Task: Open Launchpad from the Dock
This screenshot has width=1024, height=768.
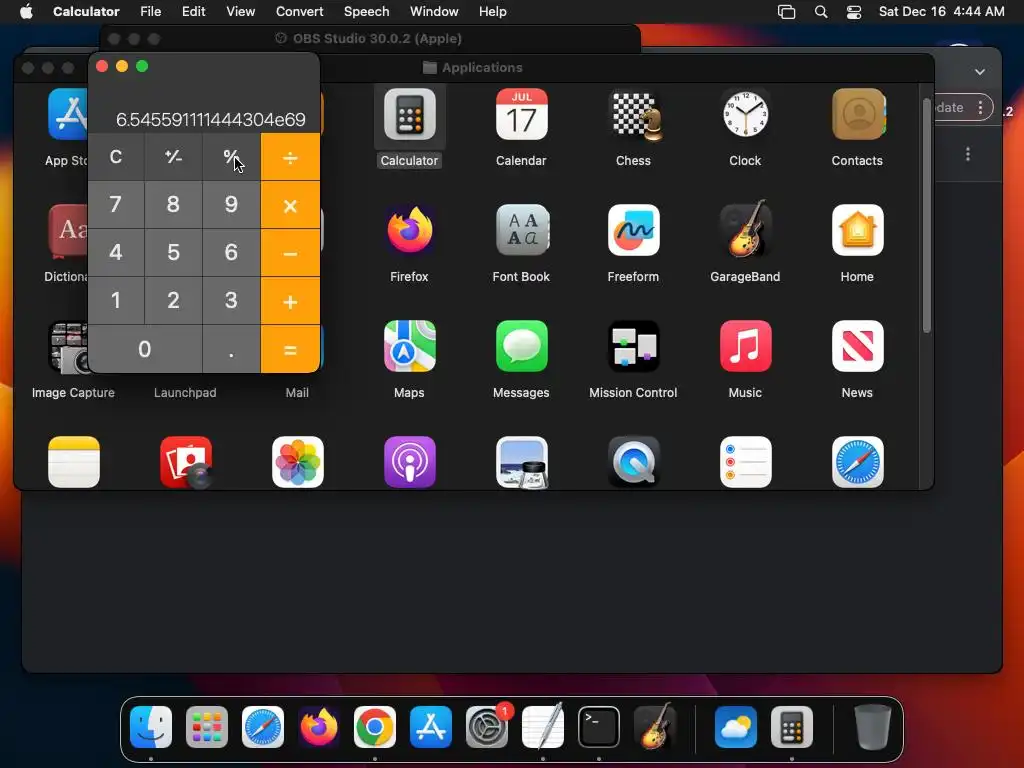Action: [207, 727]
